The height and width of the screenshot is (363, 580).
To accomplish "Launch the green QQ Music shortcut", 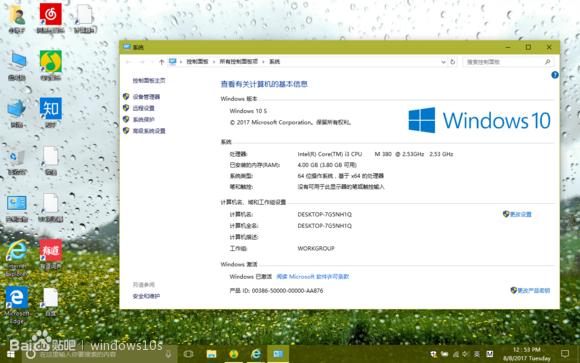I will pyautogui.click(x=51, y=66).
